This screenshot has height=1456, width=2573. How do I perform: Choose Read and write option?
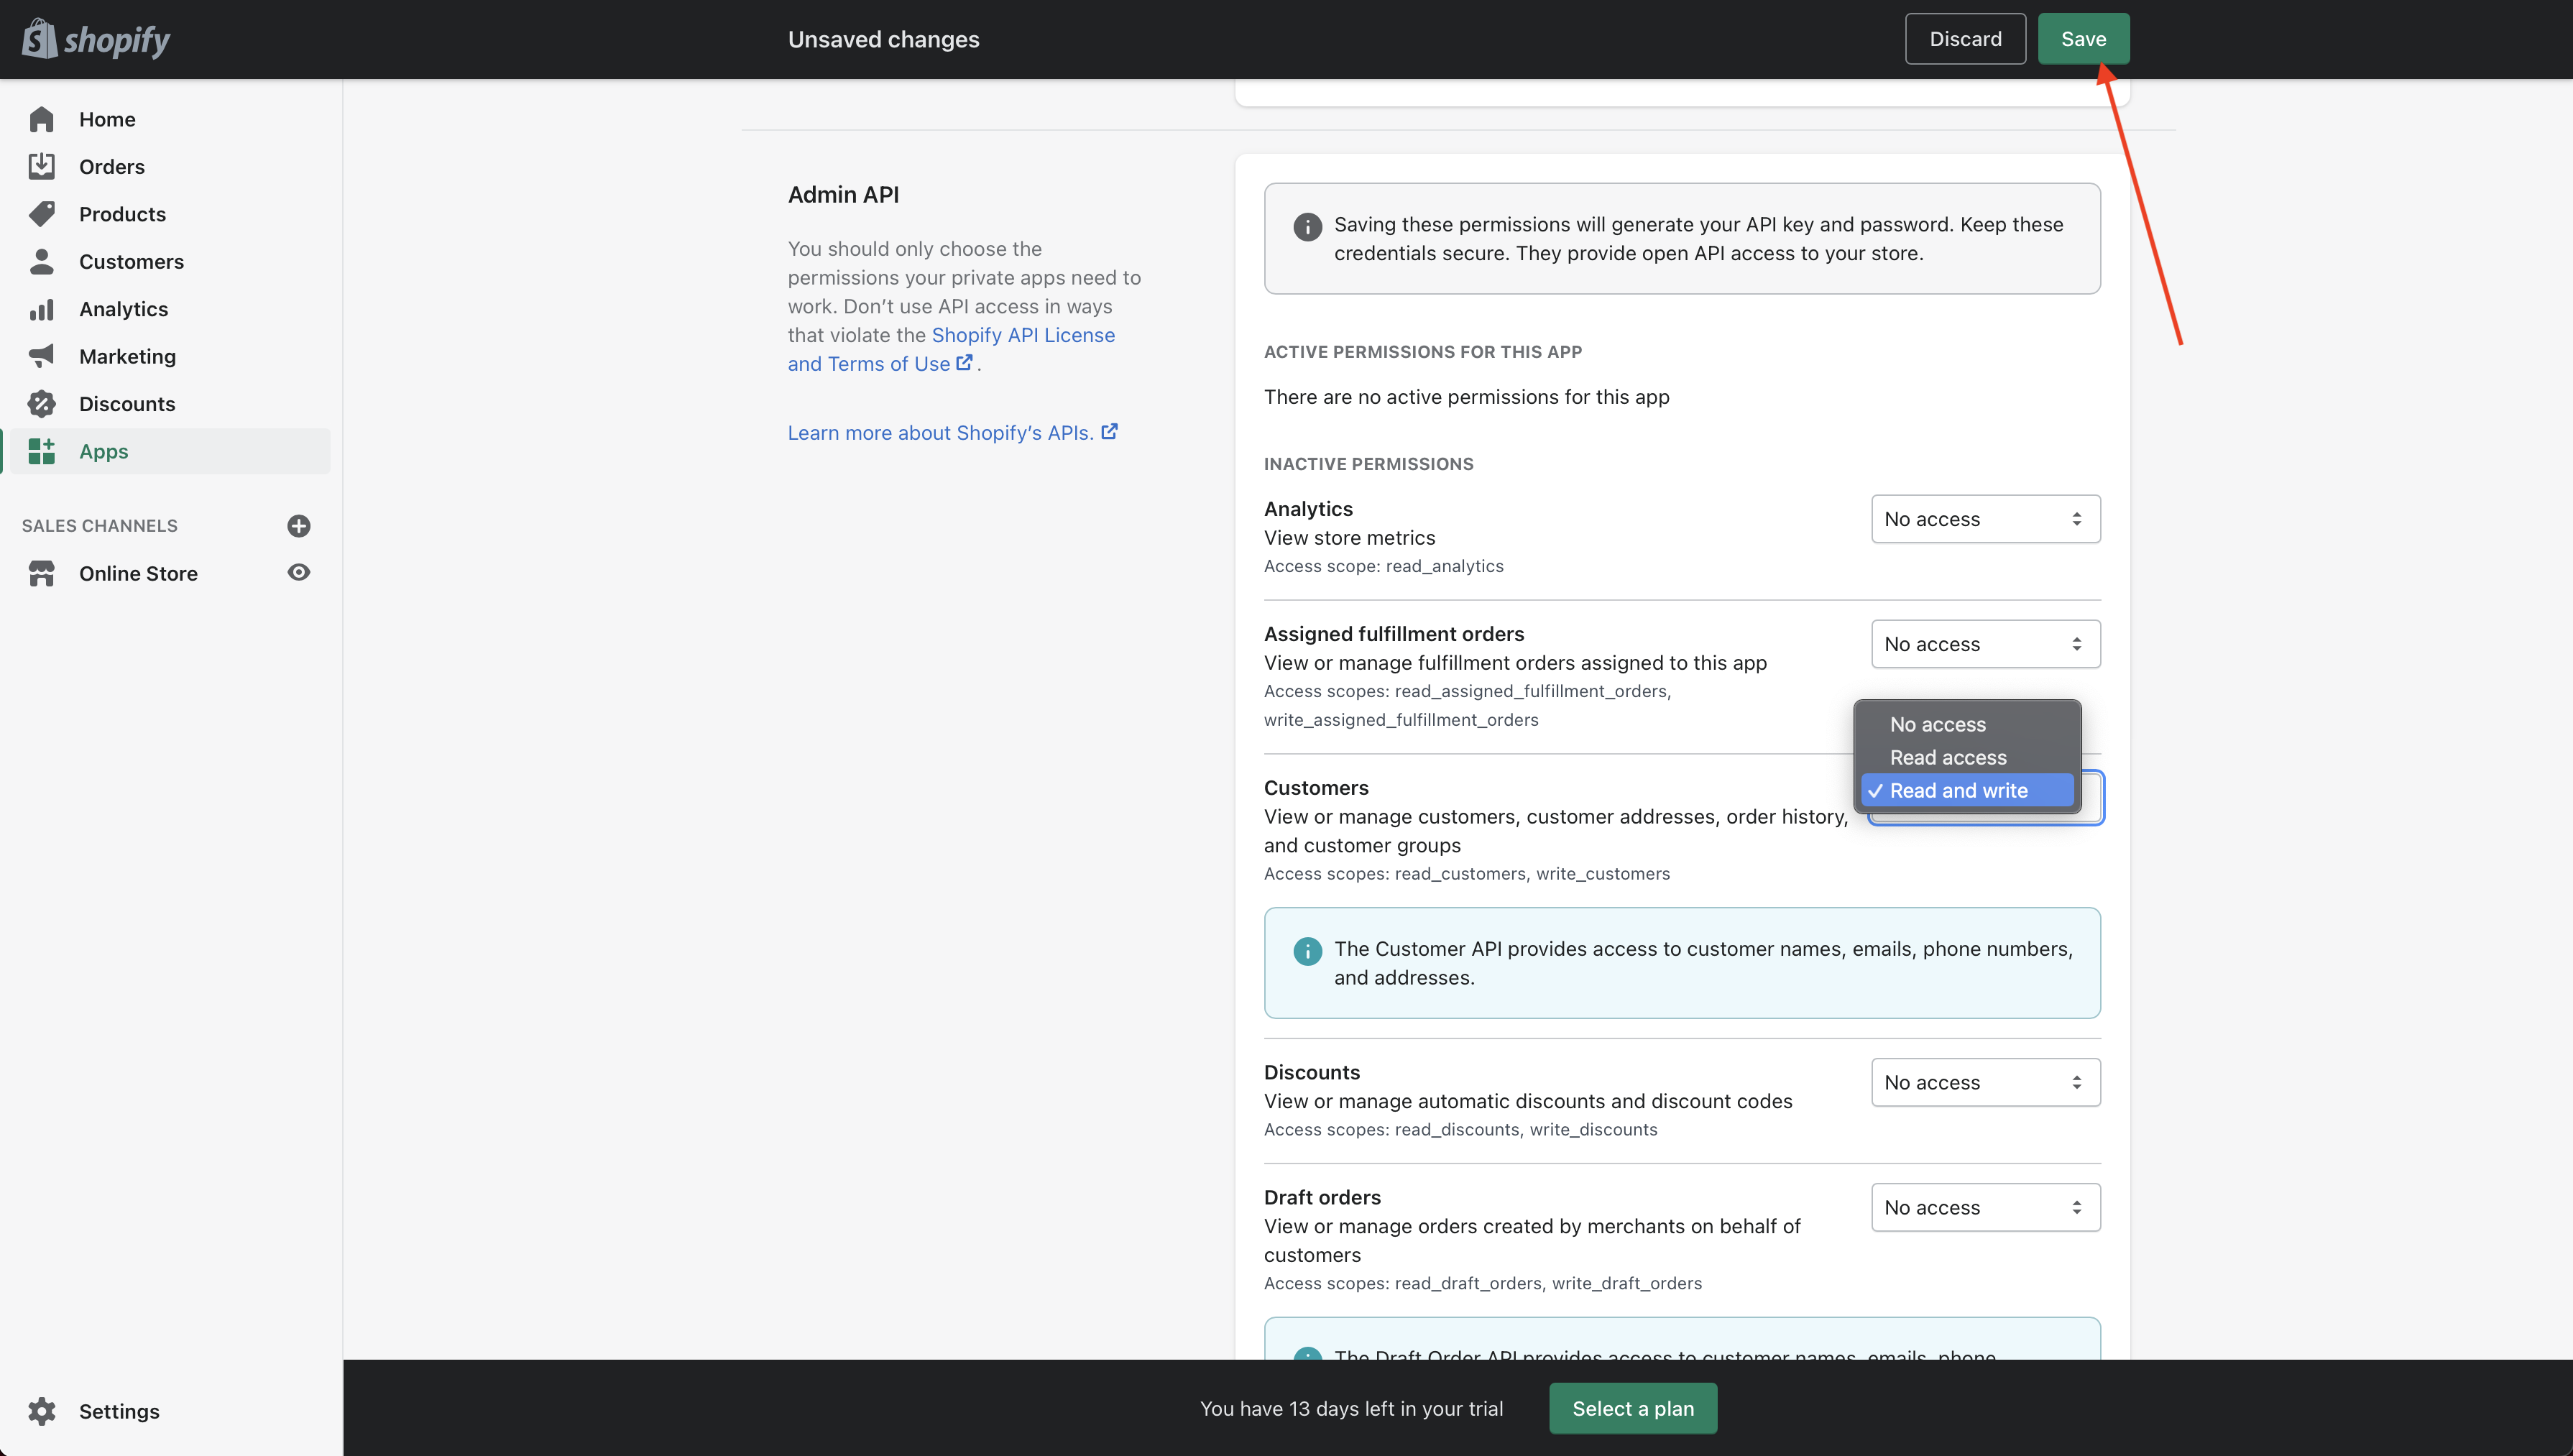pos(1967,790)
